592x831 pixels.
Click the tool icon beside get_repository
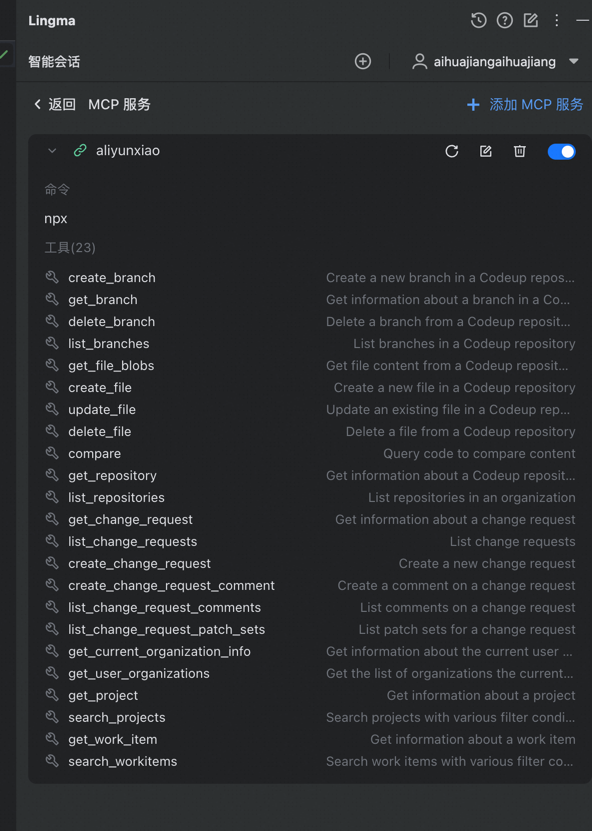pyautogui.click(x=52, y=475)
